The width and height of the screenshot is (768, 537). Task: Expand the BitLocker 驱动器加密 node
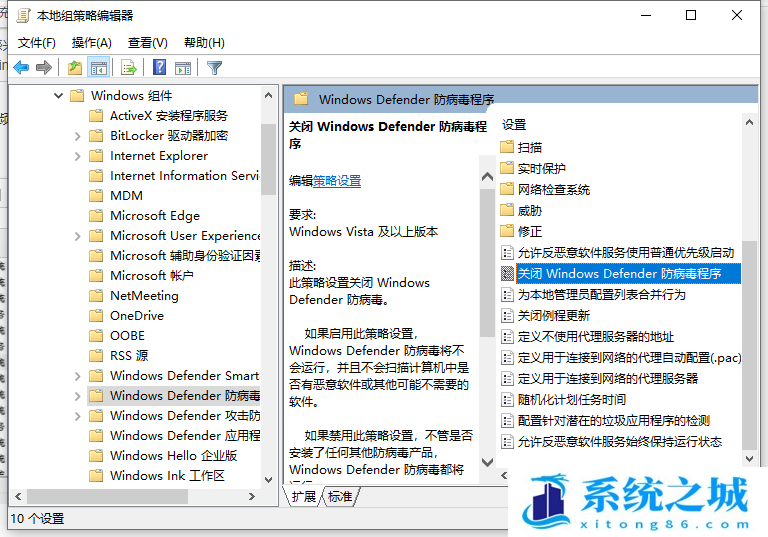click(77, 136)
